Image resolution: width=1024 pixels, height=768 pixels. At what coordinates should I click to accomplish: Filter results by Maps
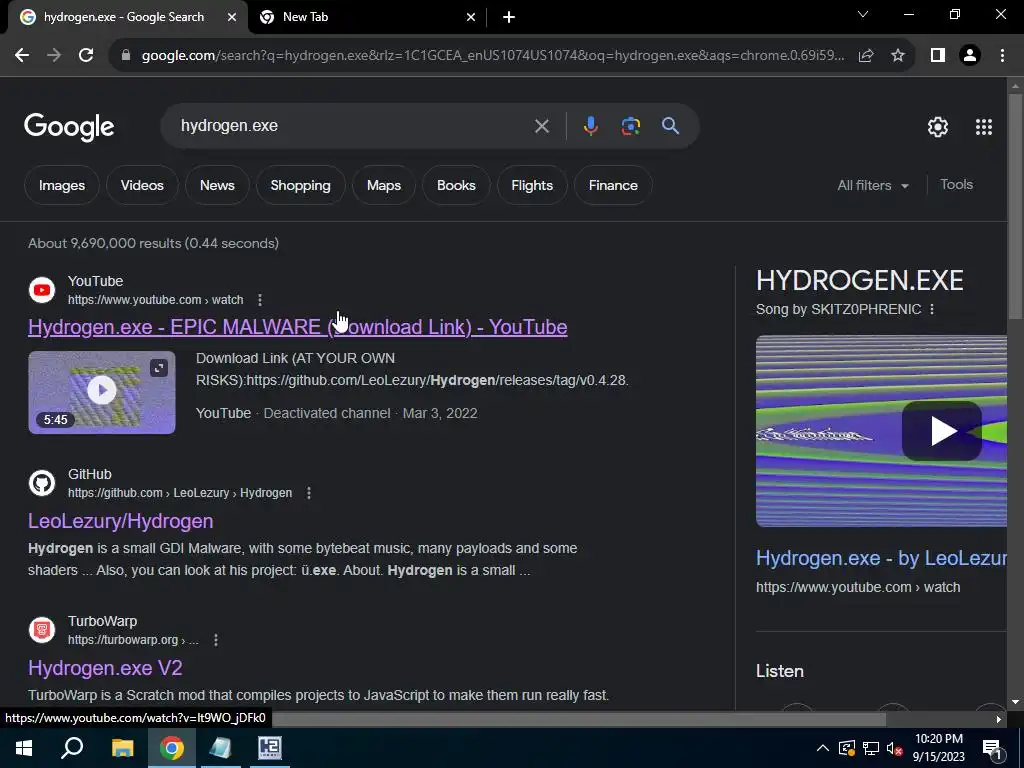[x=383, y=185]
